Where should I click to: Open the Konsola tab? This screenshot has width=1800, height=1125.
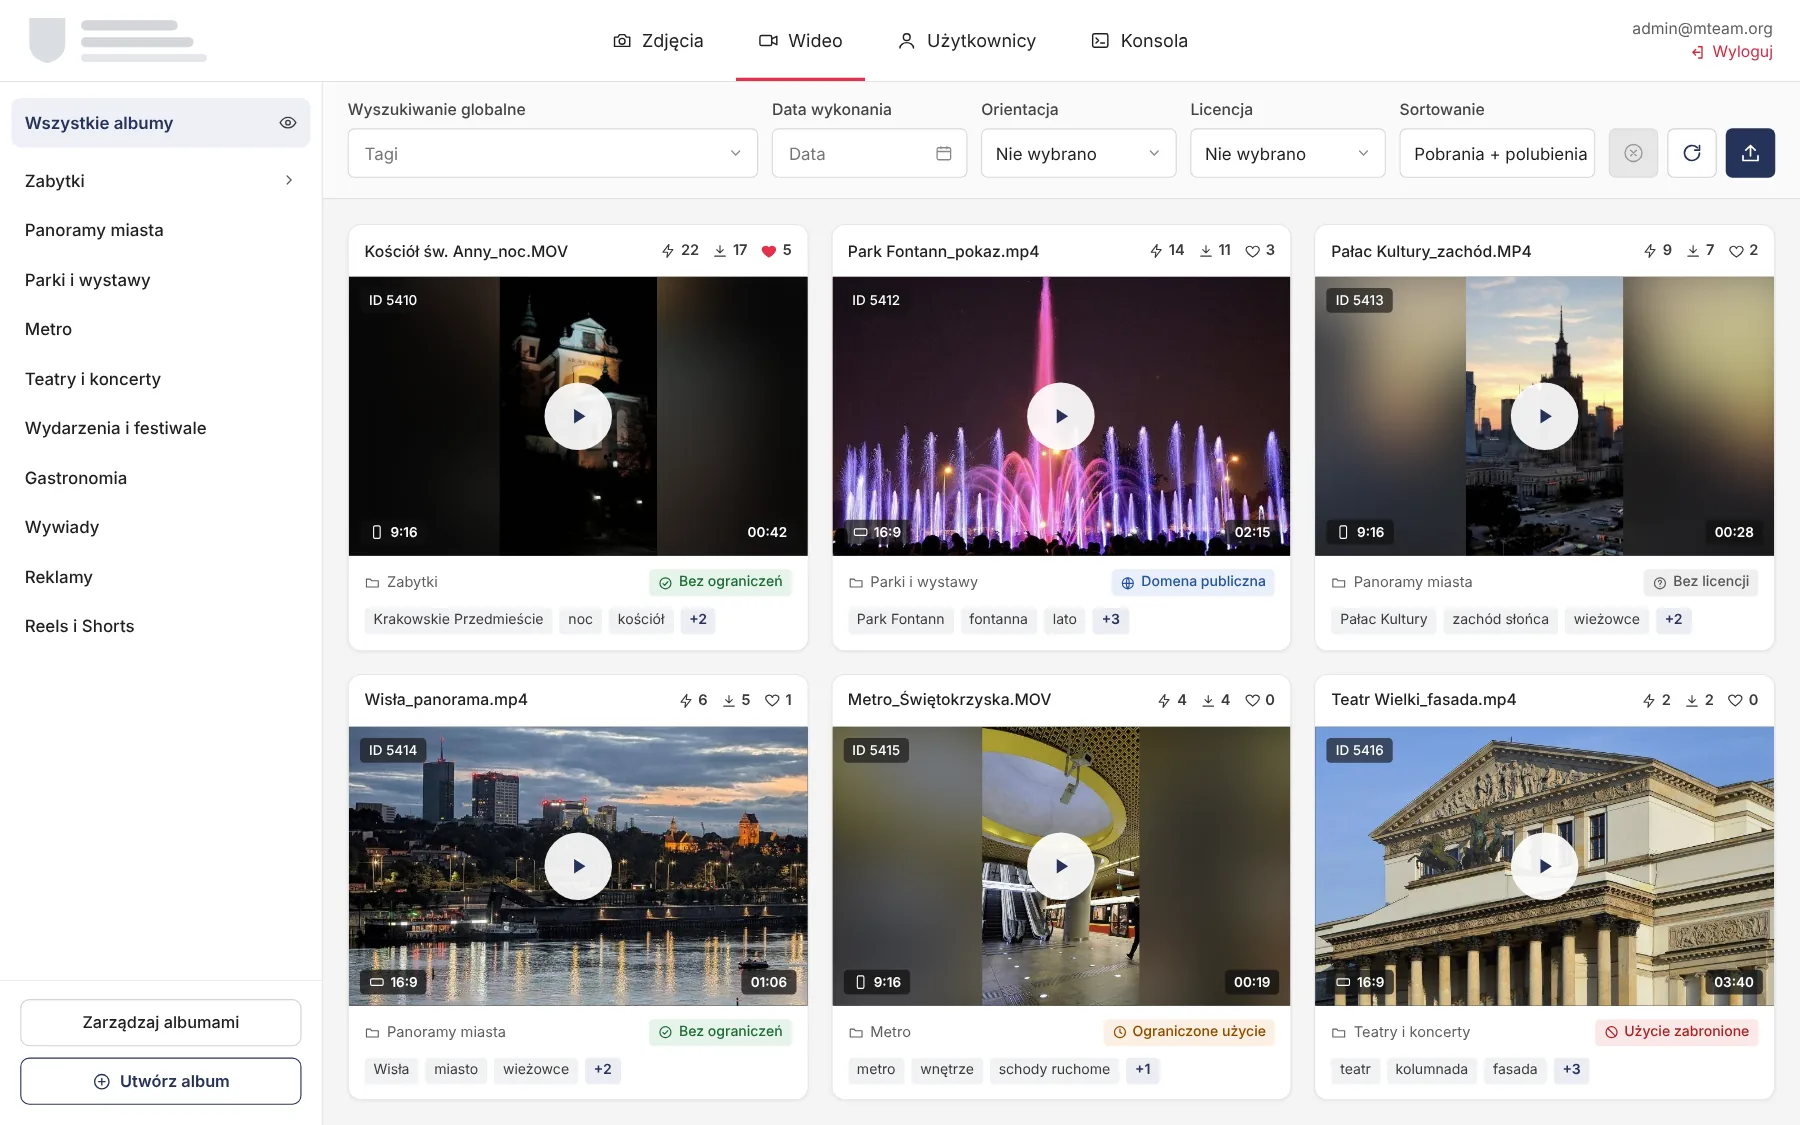(1140, 41)
